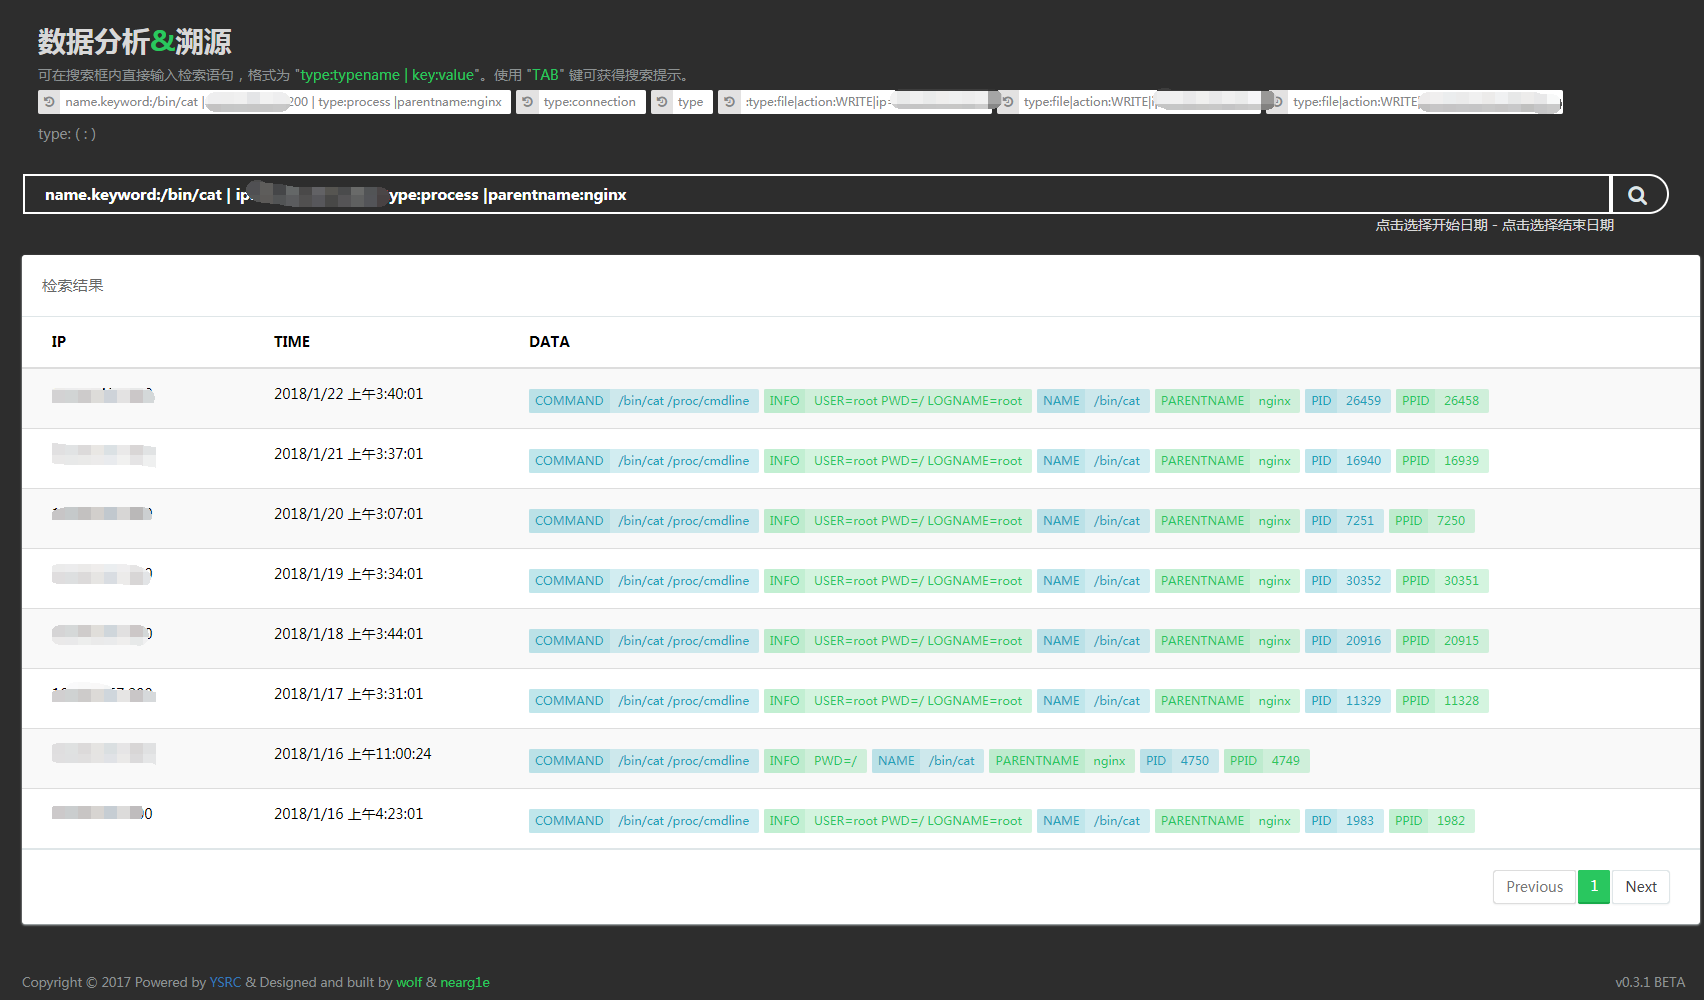The height and width of the screenshot is (1000, 1704).
Task: Click timestamp '2018/1/16 上午11:00:24'
Action: (353, 754)
